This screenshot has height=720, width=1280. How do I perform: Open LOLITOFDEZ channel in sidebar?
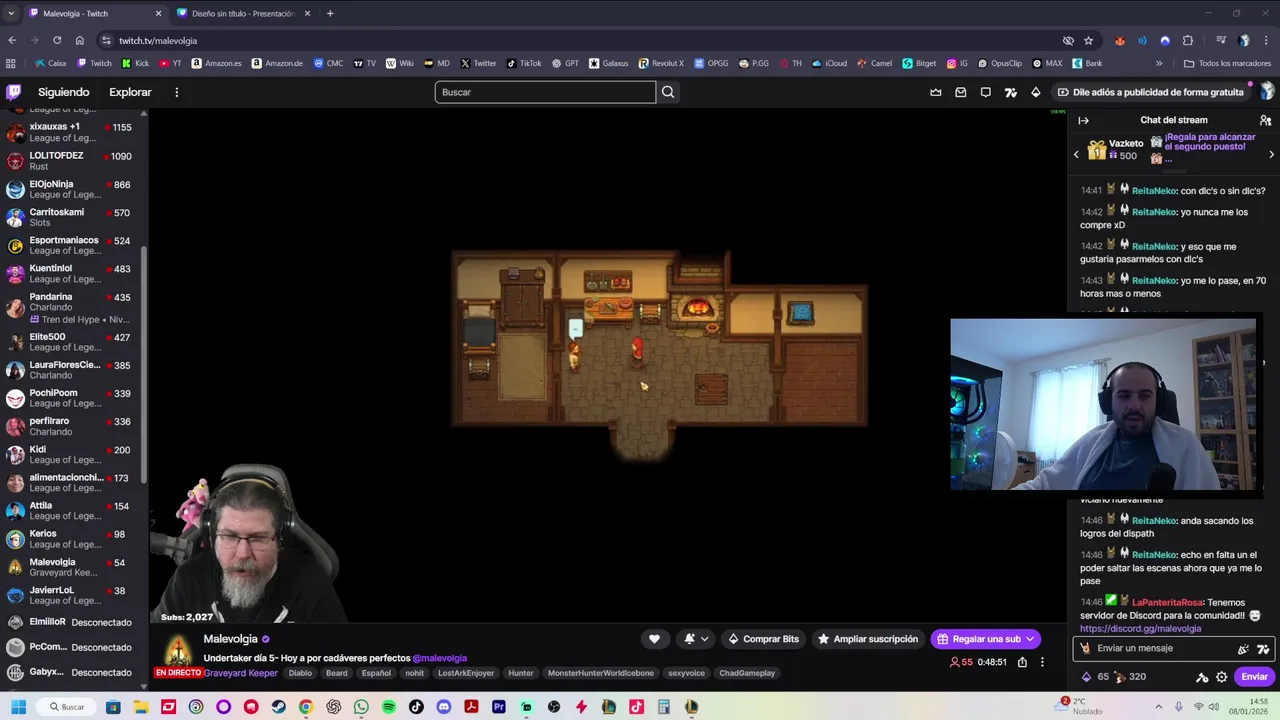(74, 161)
